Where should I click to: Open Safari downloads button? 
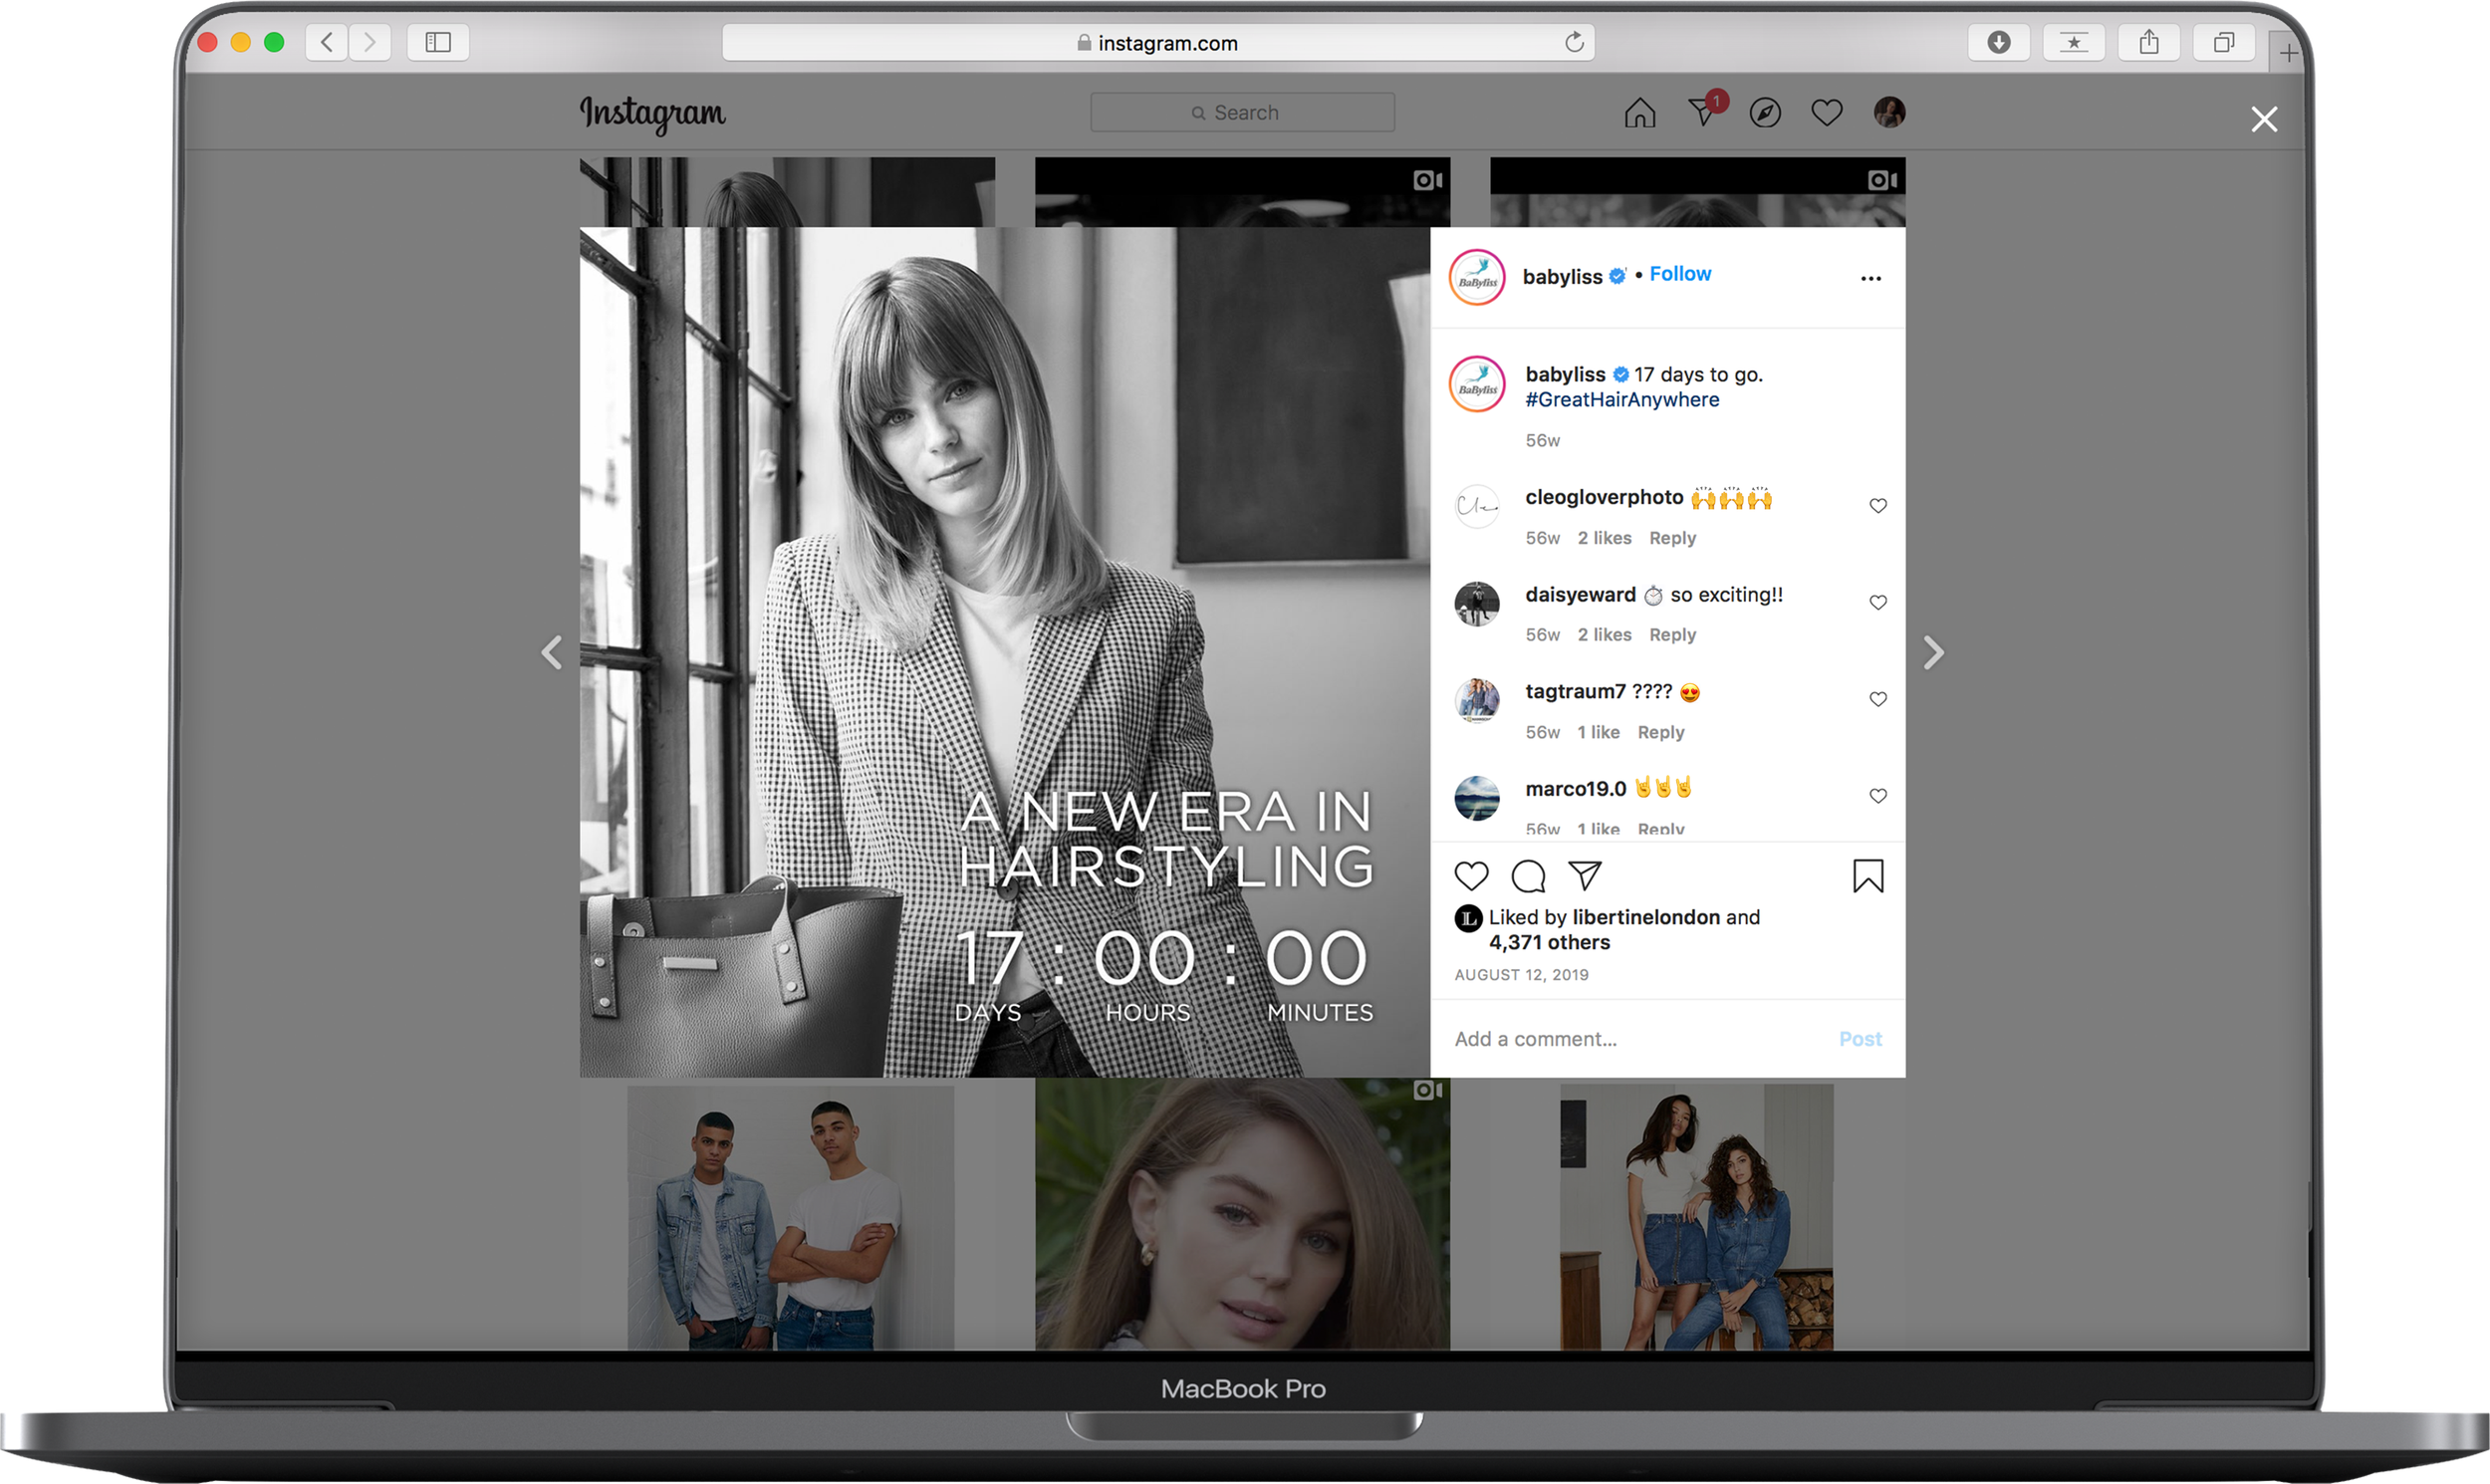click(1997, 42)
